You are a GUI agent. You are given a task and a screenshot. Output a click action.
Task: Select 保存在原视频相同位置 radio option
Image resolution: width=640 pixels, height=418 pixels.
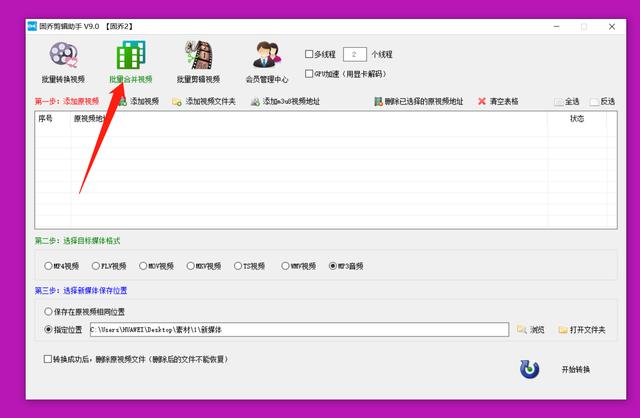tap(48, 312)
